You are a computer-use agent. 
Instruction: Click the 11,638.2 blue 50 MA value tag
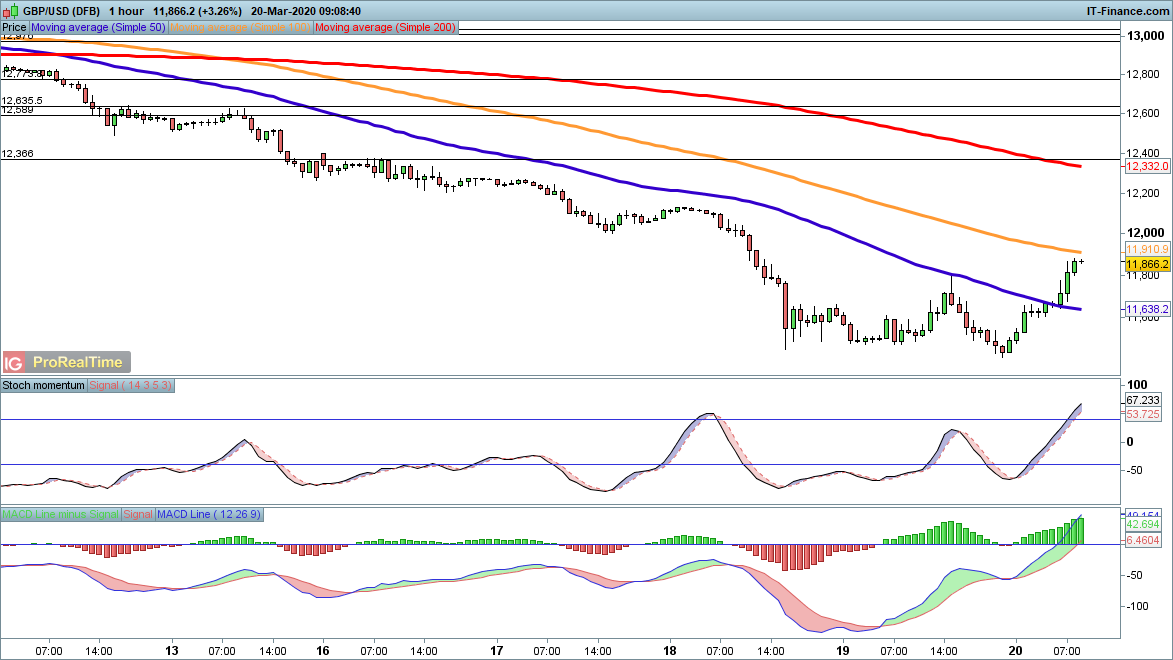coord(1147,309)
